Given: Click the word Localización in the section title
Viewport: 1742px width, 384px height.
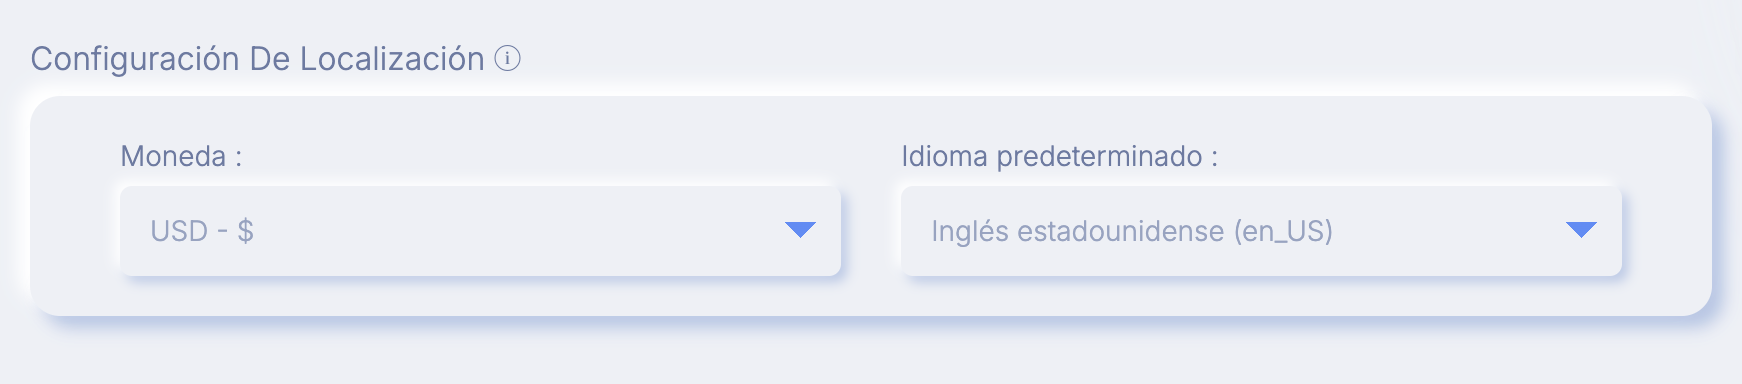Looking at the screenshot, I should (x=392, y=59).
